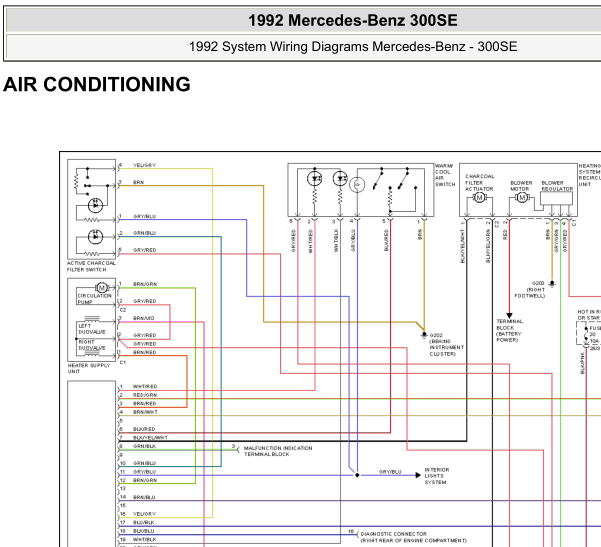Click the horizontal "WHT/RED" label at pin 1
Viewport: 601px width, 547px height.
click(145, 386)
